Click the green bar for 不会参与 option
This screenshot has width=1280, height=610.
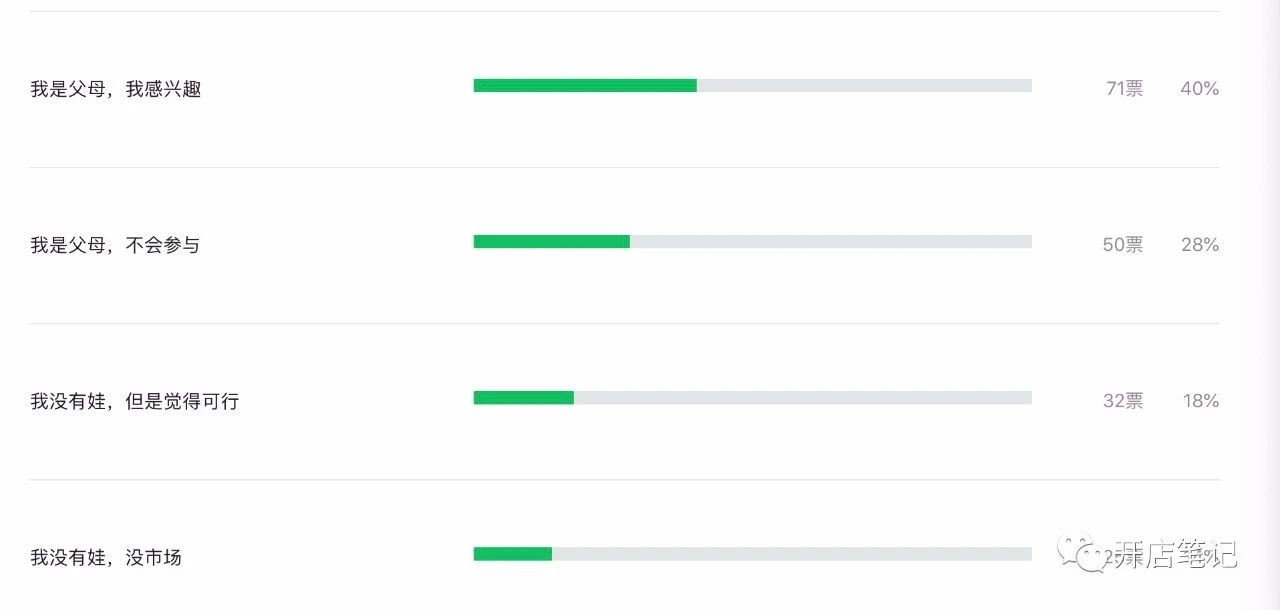coord(552,242)
